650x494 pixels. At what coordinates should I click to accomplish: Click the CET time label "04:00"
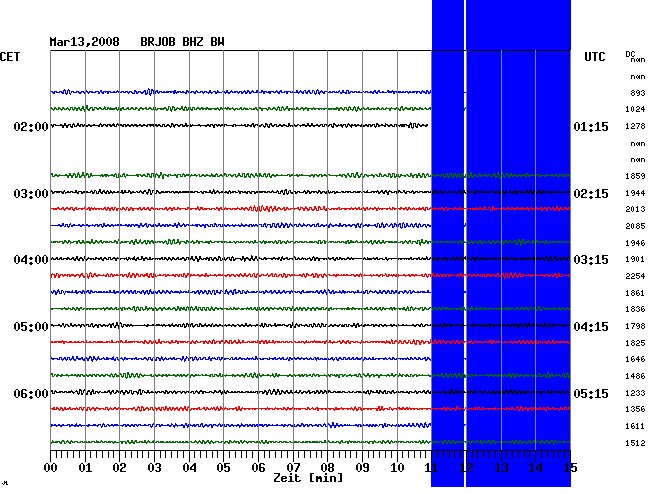[31, 260]
